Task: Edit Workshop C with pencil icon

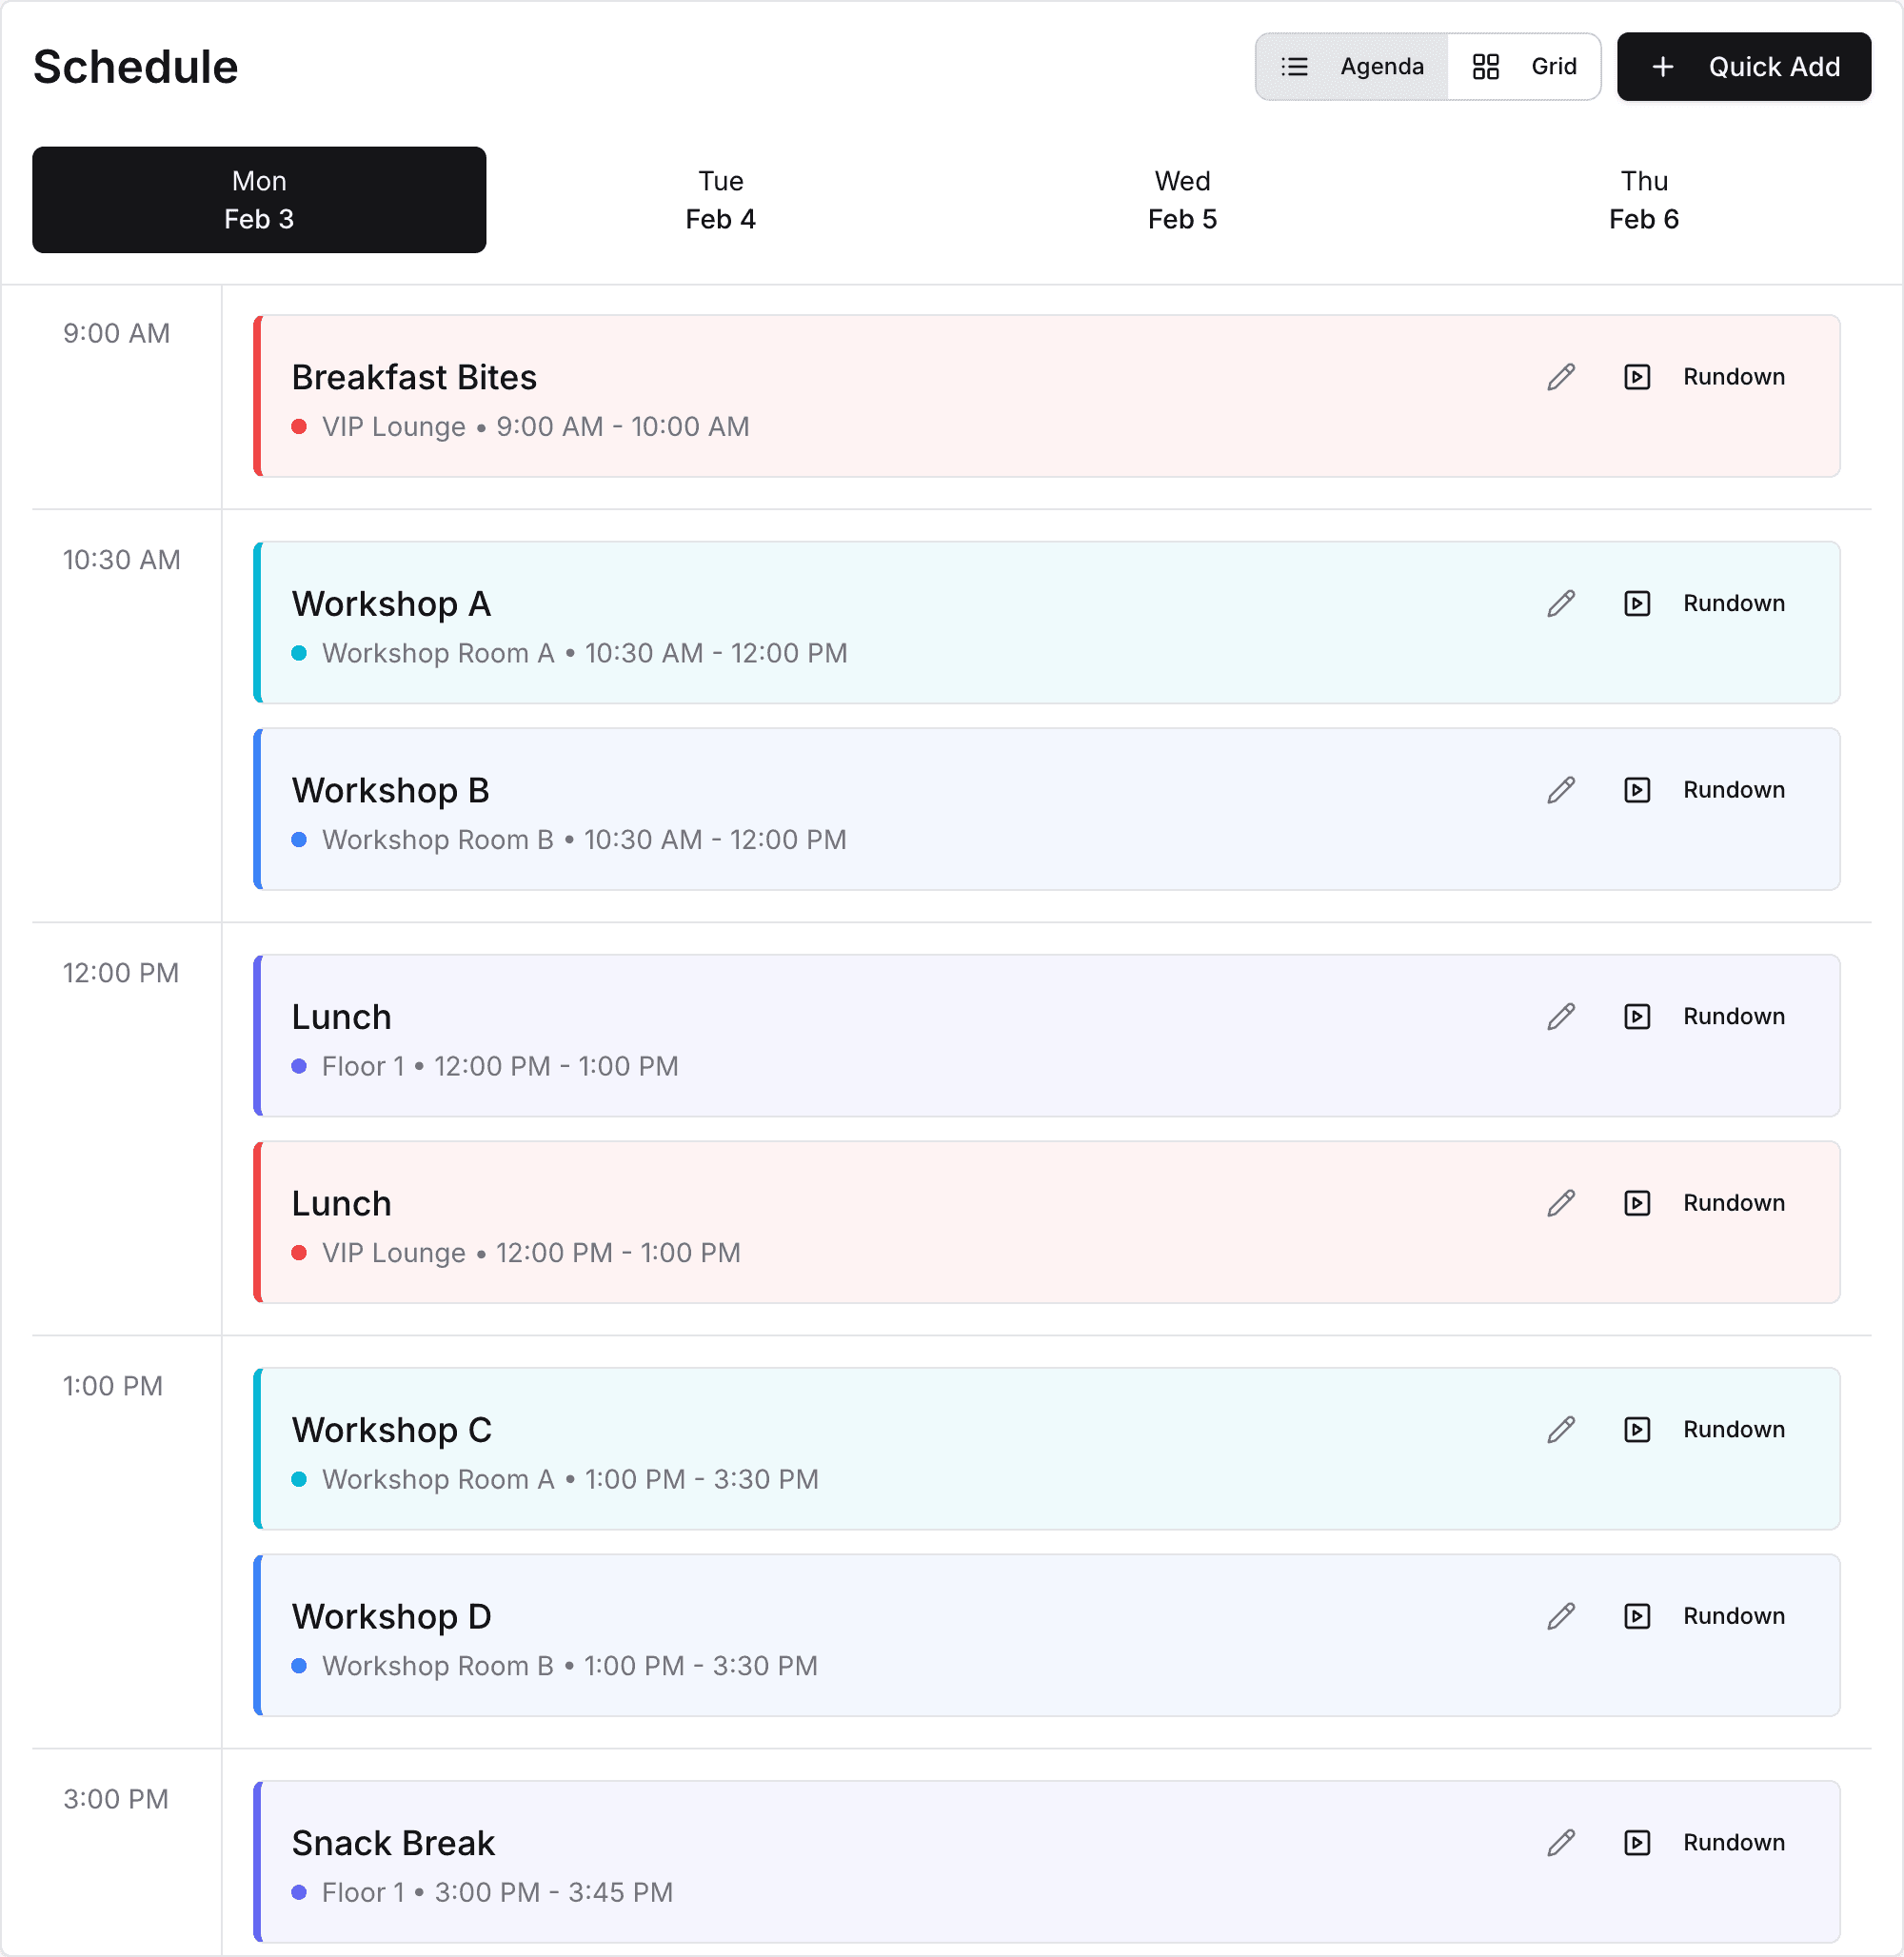Action: (x=1561, y=1430)
